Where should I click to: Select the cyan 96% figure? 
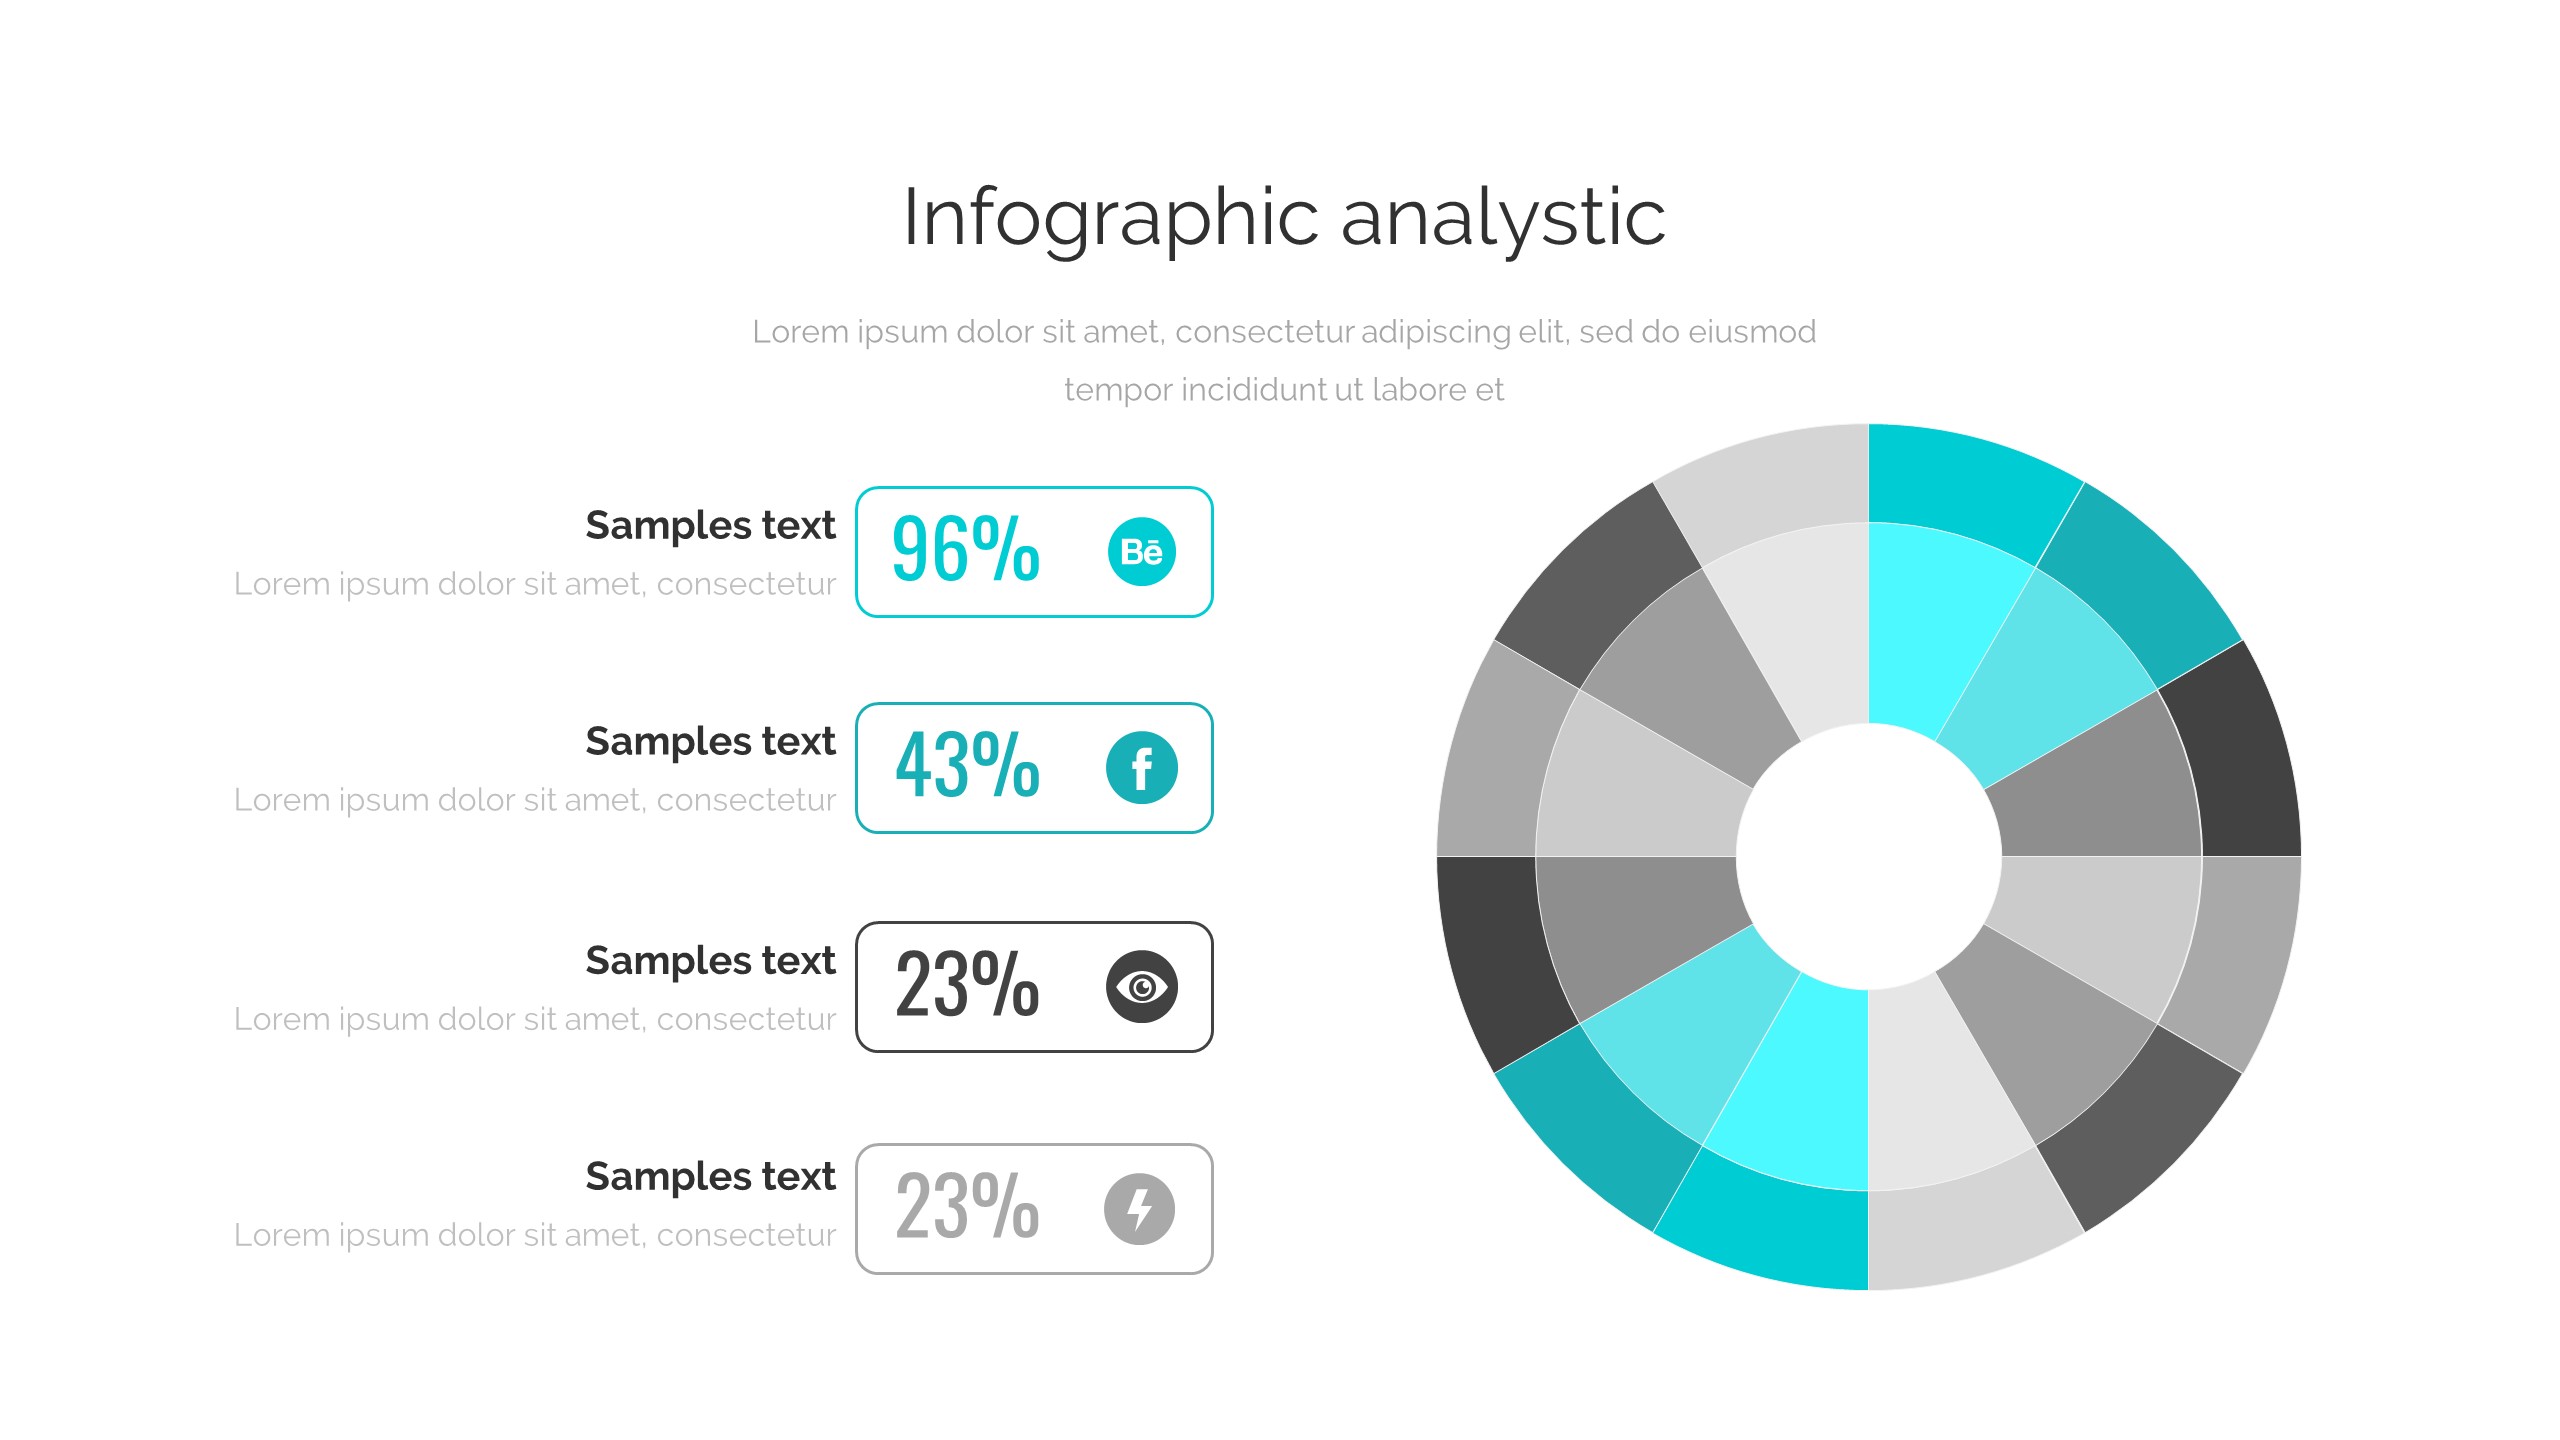[965, 549]
